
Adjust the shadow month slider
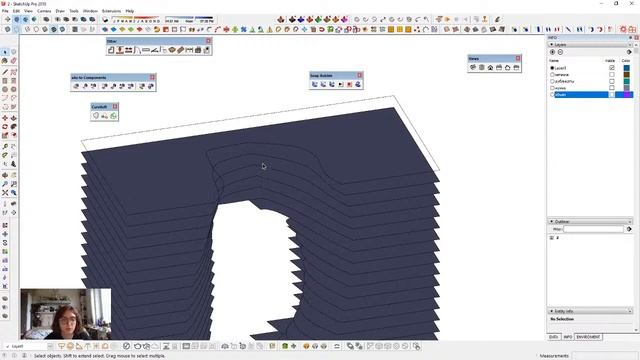coord(136,19)
